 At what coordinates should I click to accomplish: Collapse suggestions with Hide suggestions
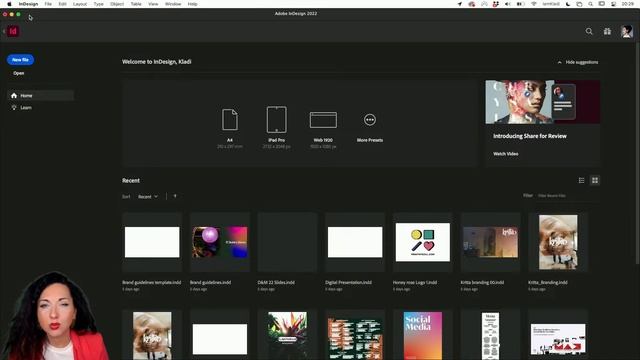578,62
